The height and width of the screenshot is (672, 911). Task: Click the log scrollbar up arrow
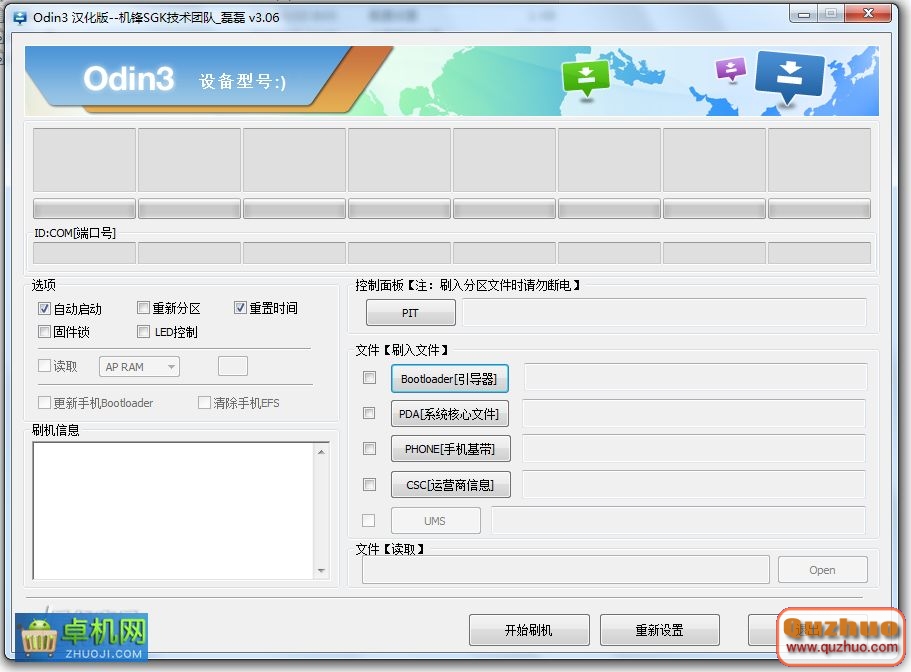[x=321, y=451]
